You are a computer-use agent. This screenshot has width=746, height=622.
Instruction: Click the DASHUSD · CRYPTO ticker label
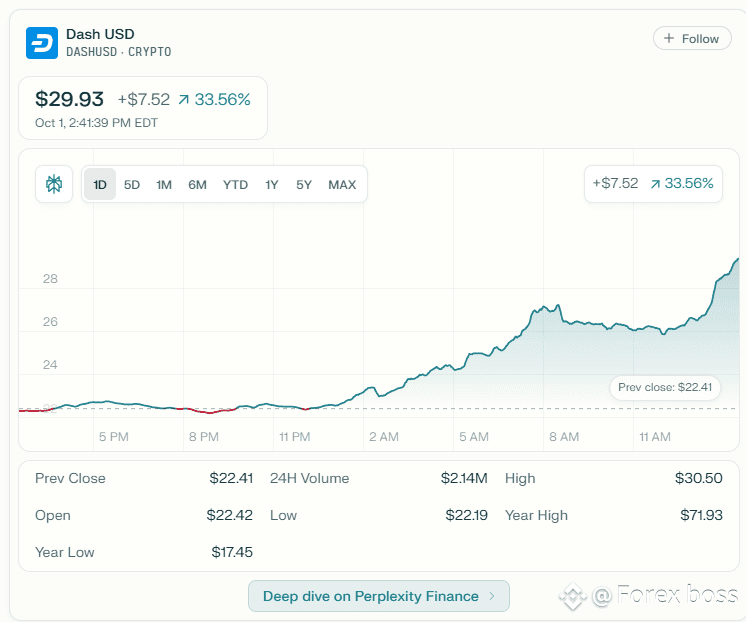(x=118, y=52)
